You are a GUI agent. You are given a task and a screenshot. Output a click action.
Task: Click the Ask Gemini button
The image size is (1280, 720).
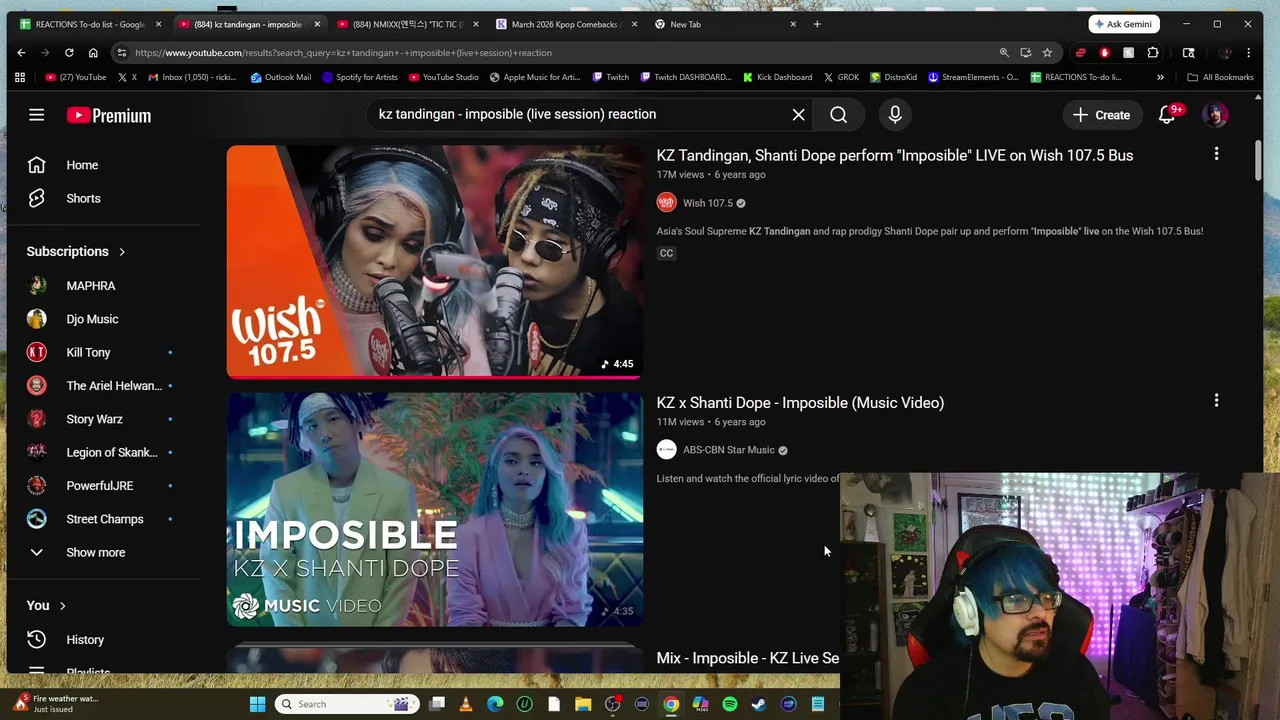pyautogui.click(x=1123, y=24)
